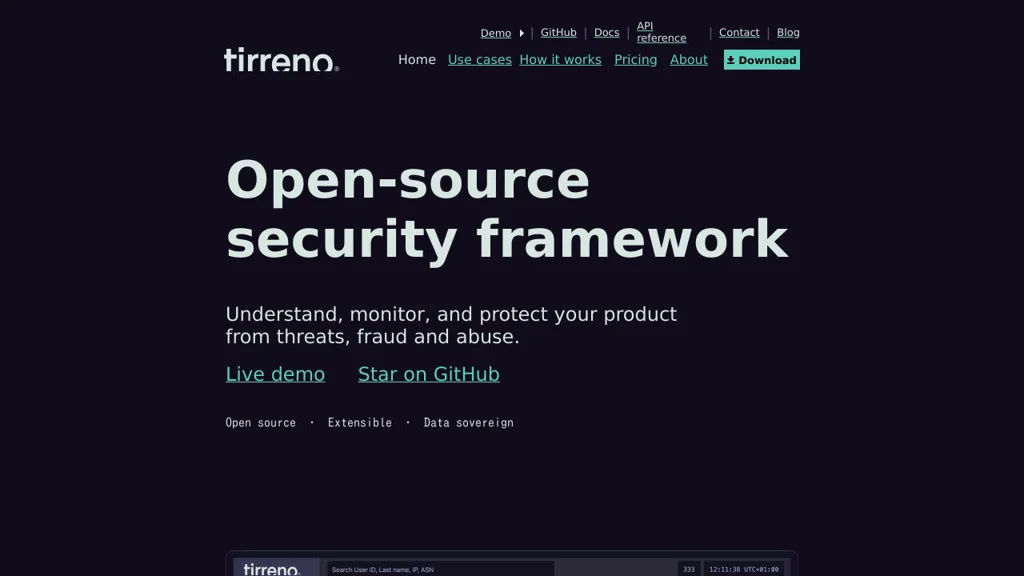Follow the Star on GitHub link
The width and height of the screenshot is (1024, 576).
(x=428, y=374)
